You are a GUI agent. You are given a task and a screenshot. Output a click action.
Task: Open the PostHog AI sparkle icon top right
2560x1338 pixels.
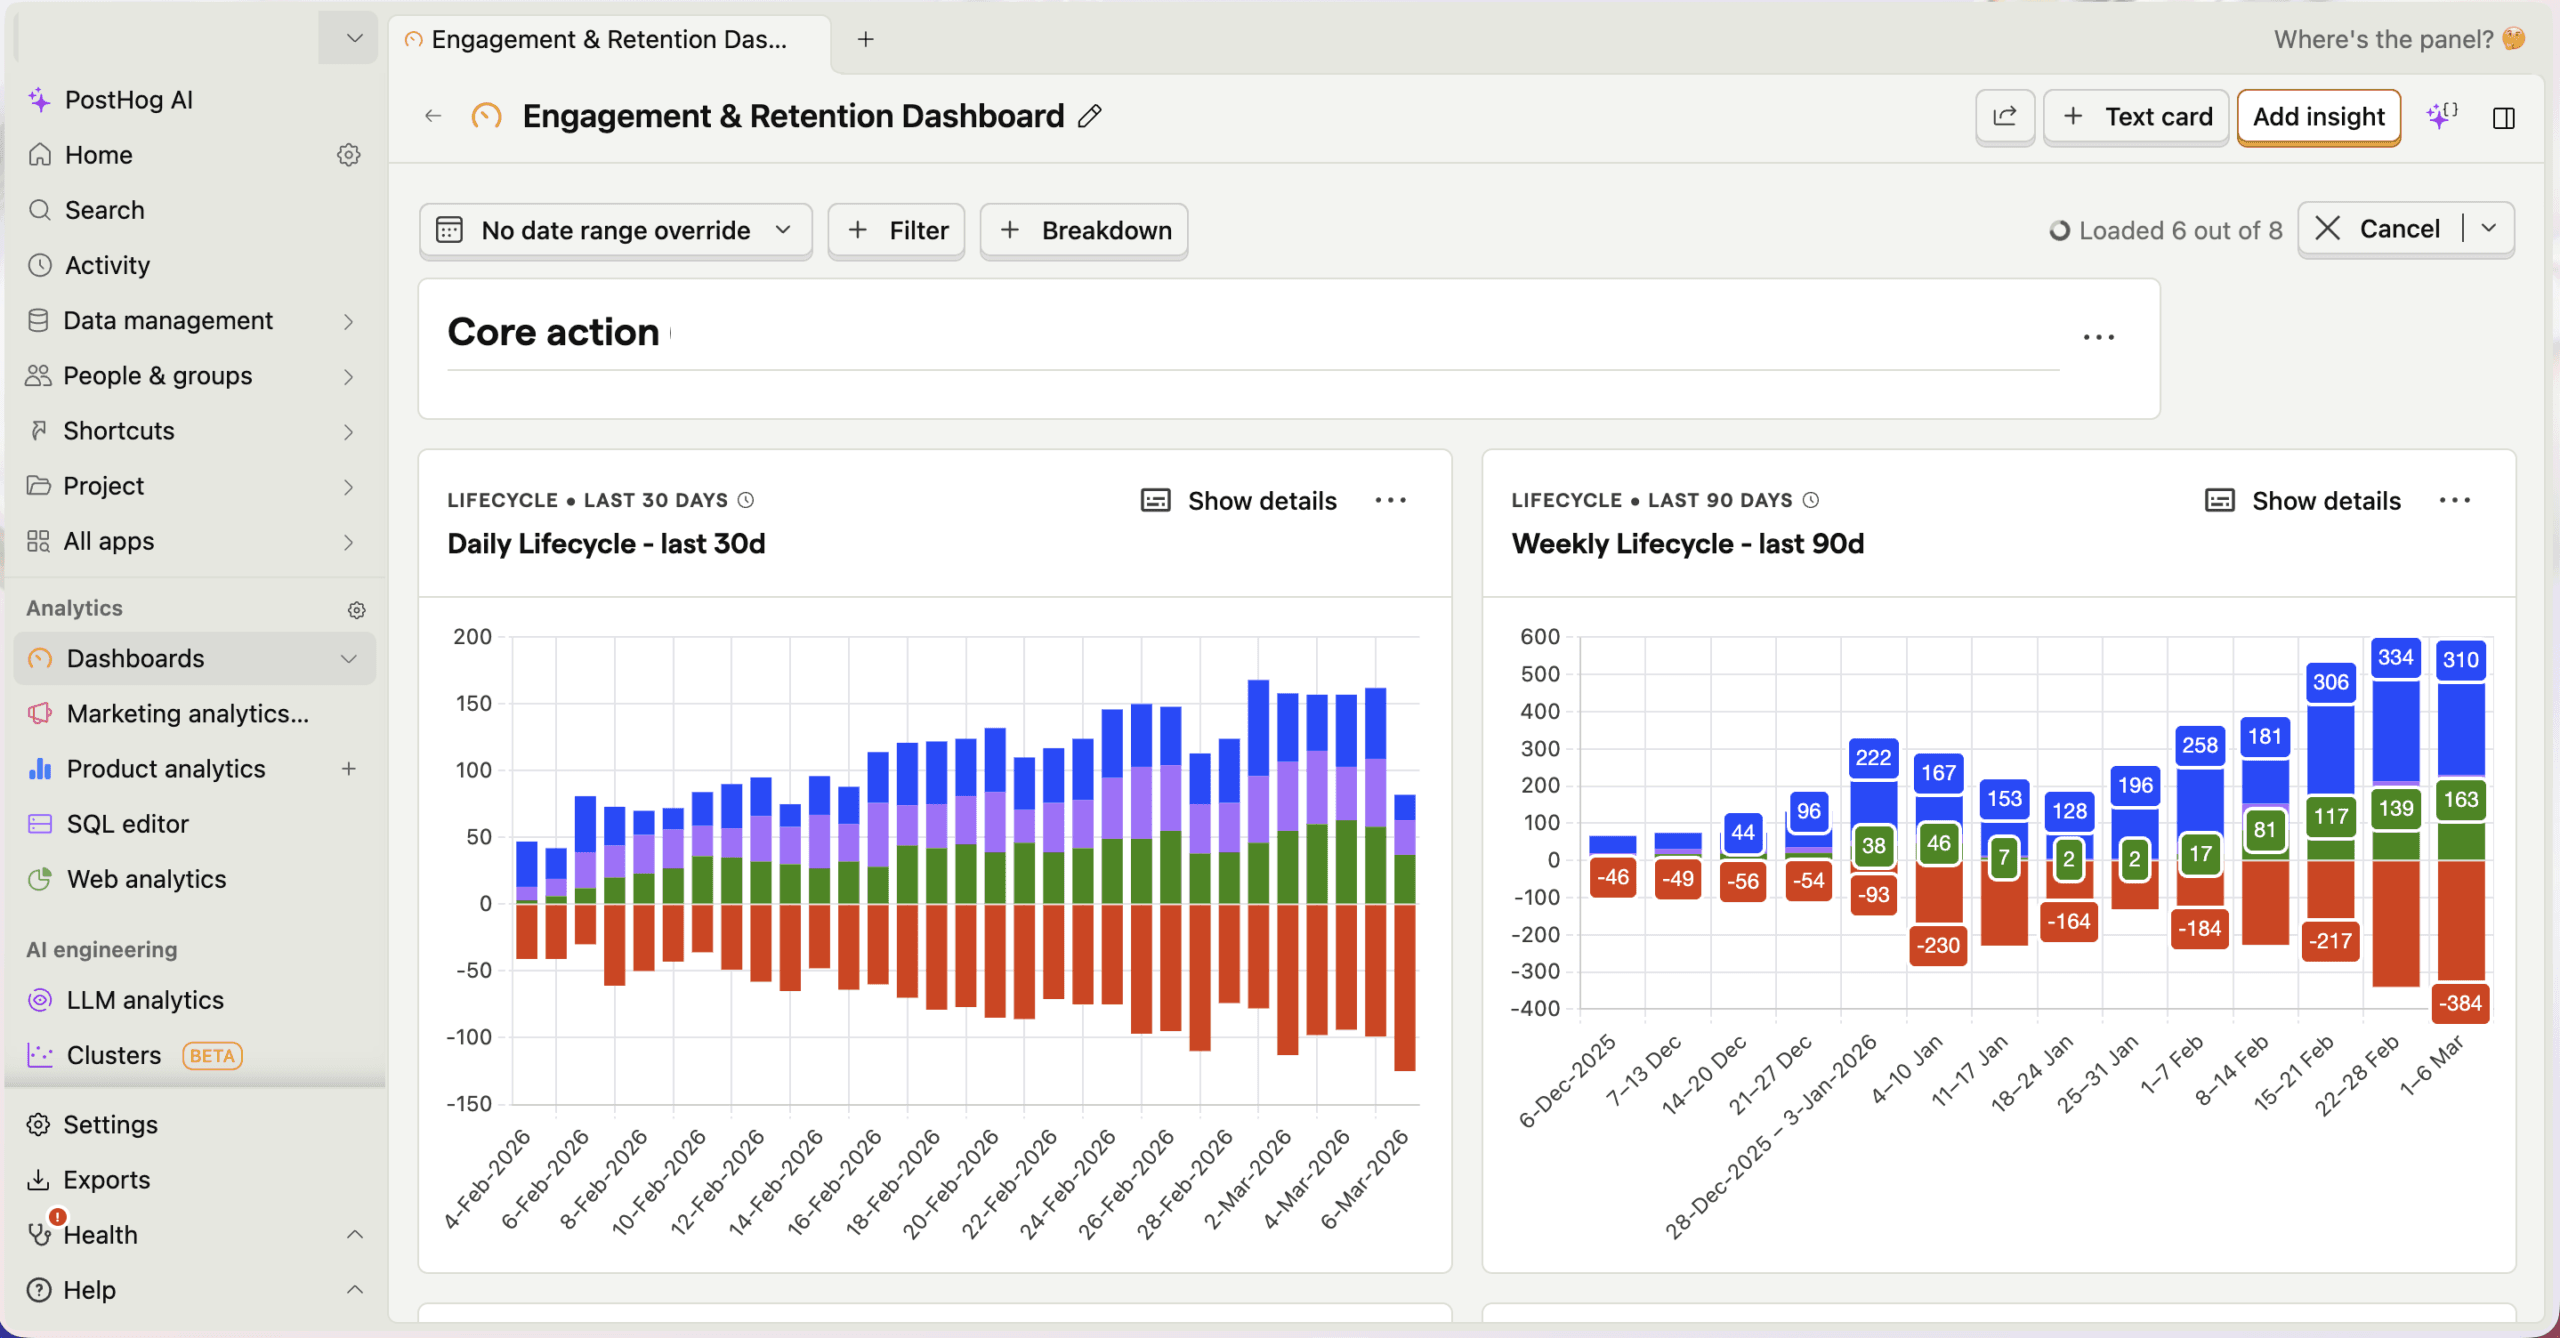click(x=2441, y=116)
